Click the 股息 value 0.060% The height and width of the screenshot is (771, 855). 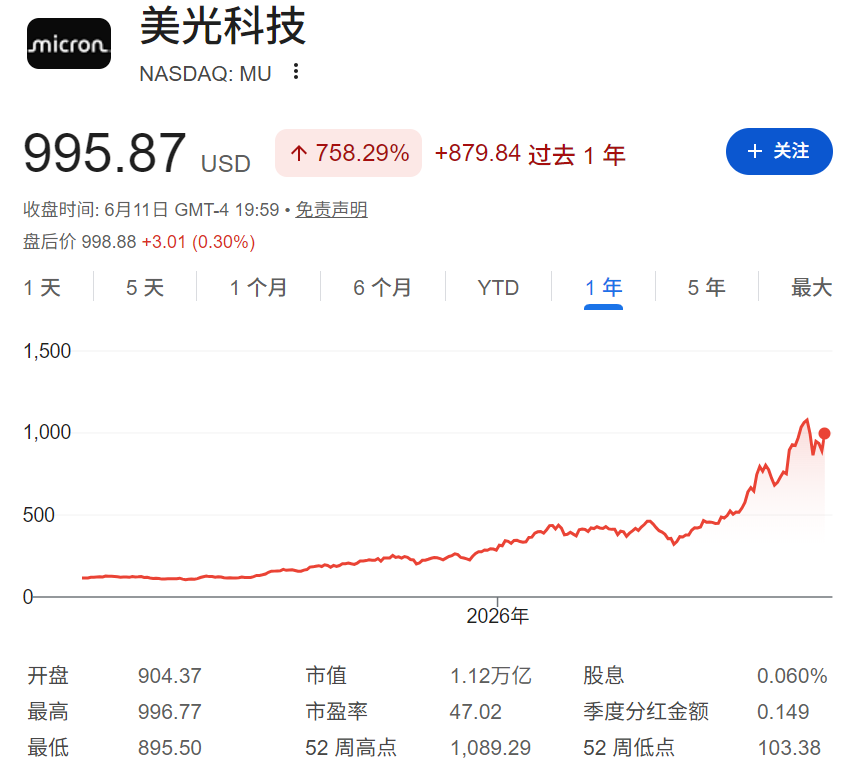coord(792,676)
